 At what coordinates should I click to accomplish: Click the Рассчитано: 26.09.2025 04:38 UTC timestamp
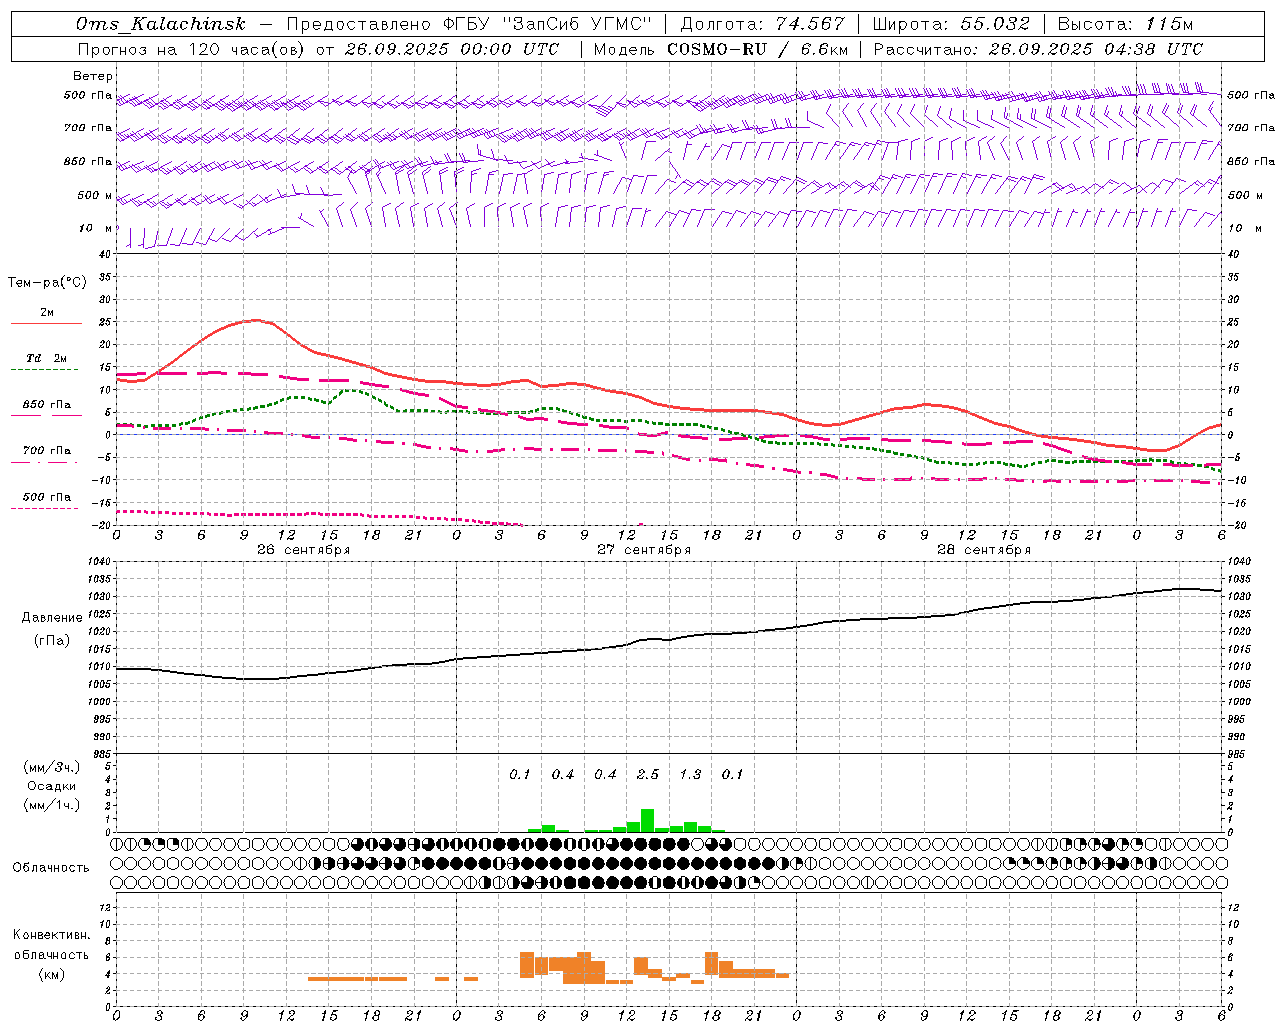point(1038,49)
